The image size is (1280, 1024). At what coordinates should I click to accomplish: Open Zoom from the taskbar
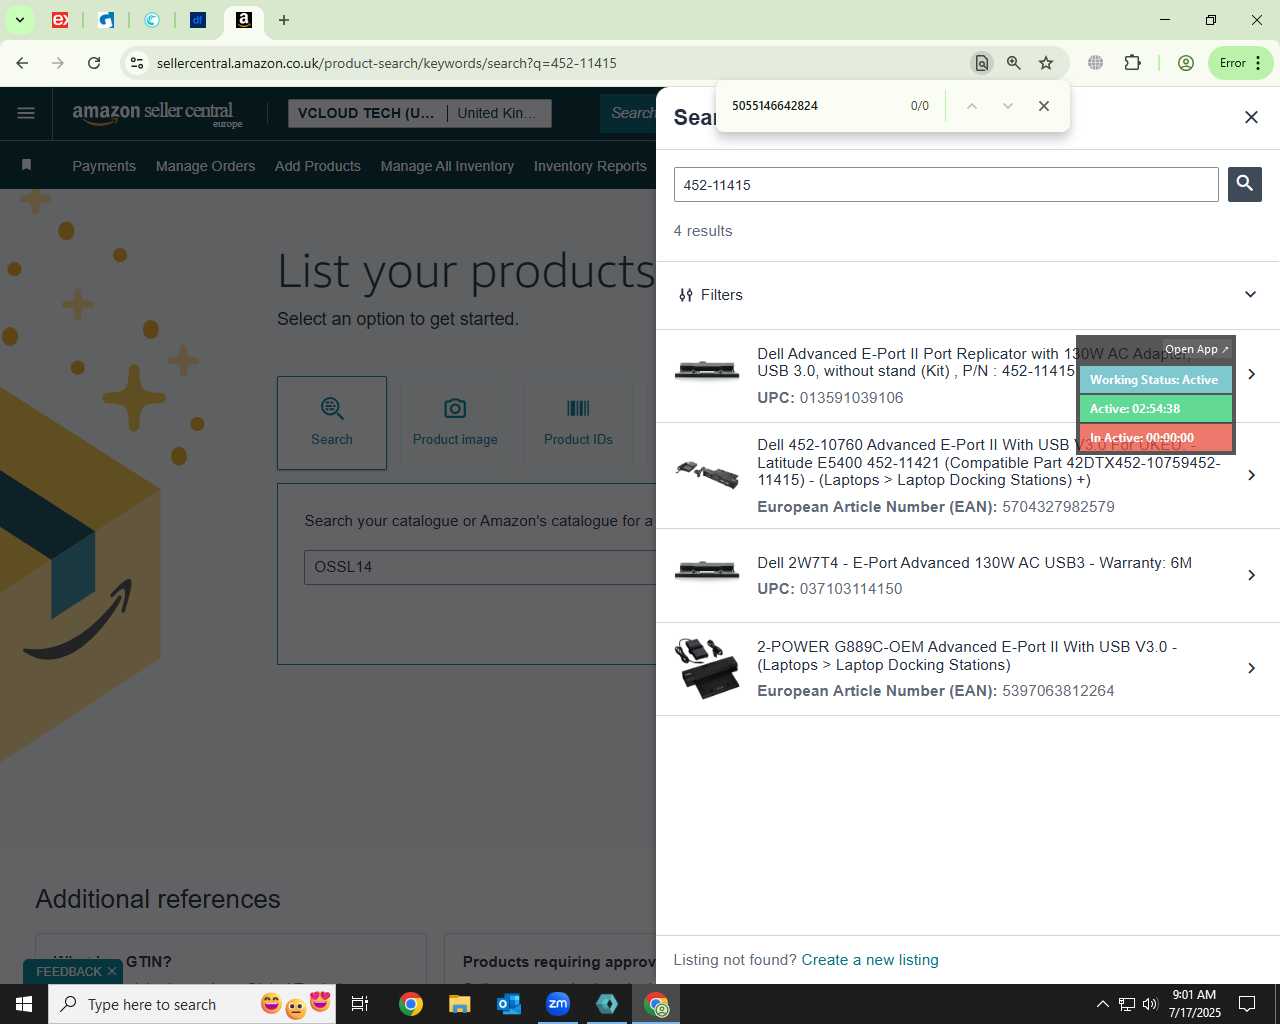click(558, 1004)
